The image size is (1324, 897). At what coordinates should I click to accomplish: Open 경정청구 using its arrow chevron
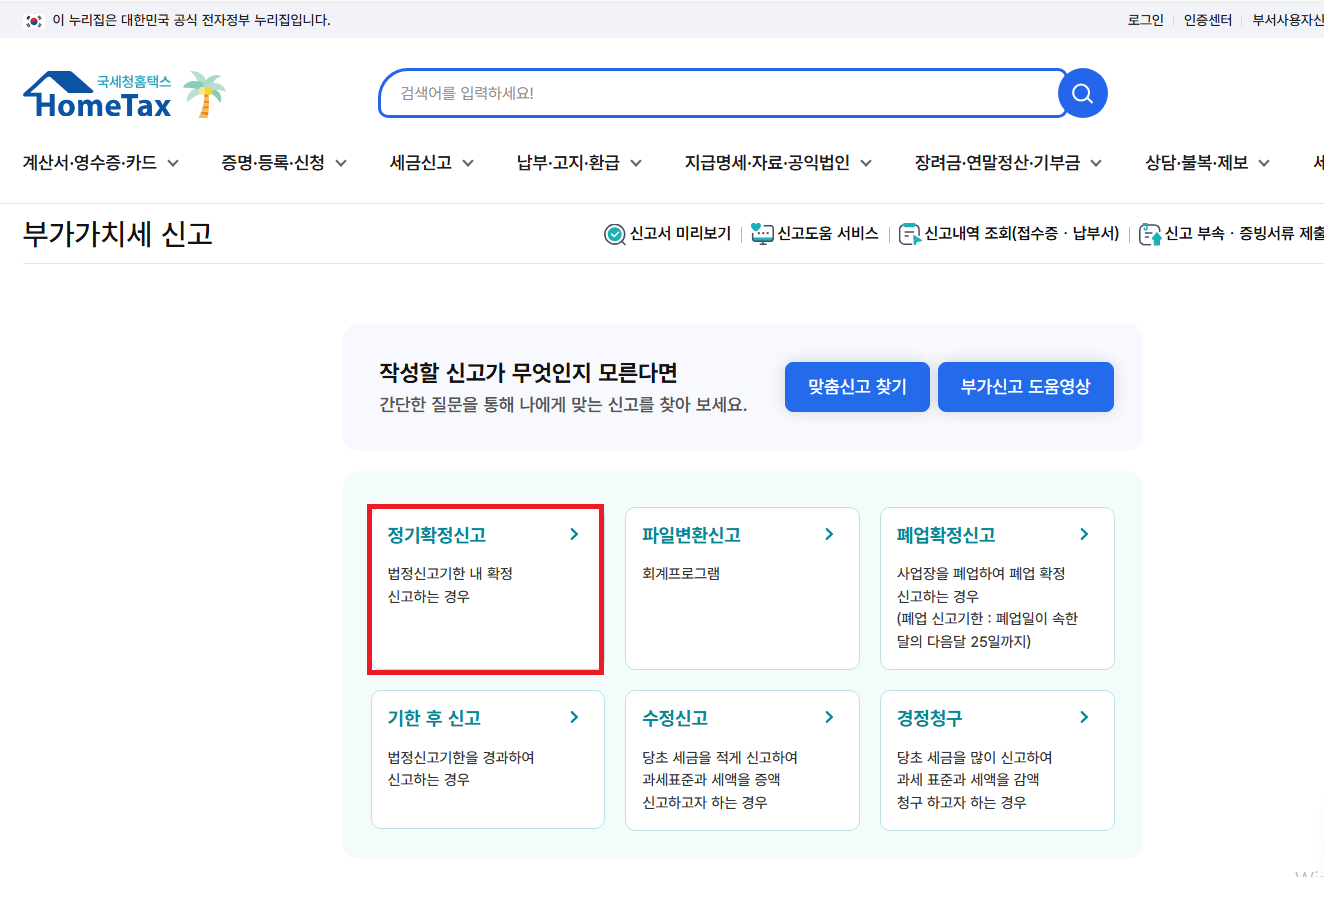pyautogui.click(x=1083, y=717)
